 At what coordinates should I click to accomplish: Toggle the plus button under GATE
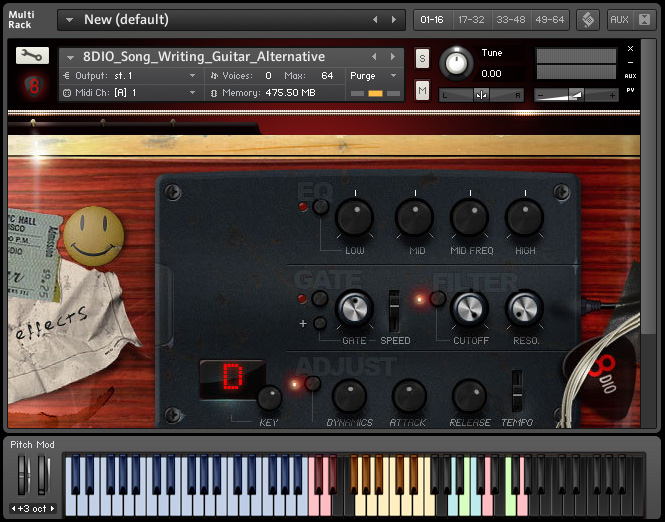pos(320,323)
